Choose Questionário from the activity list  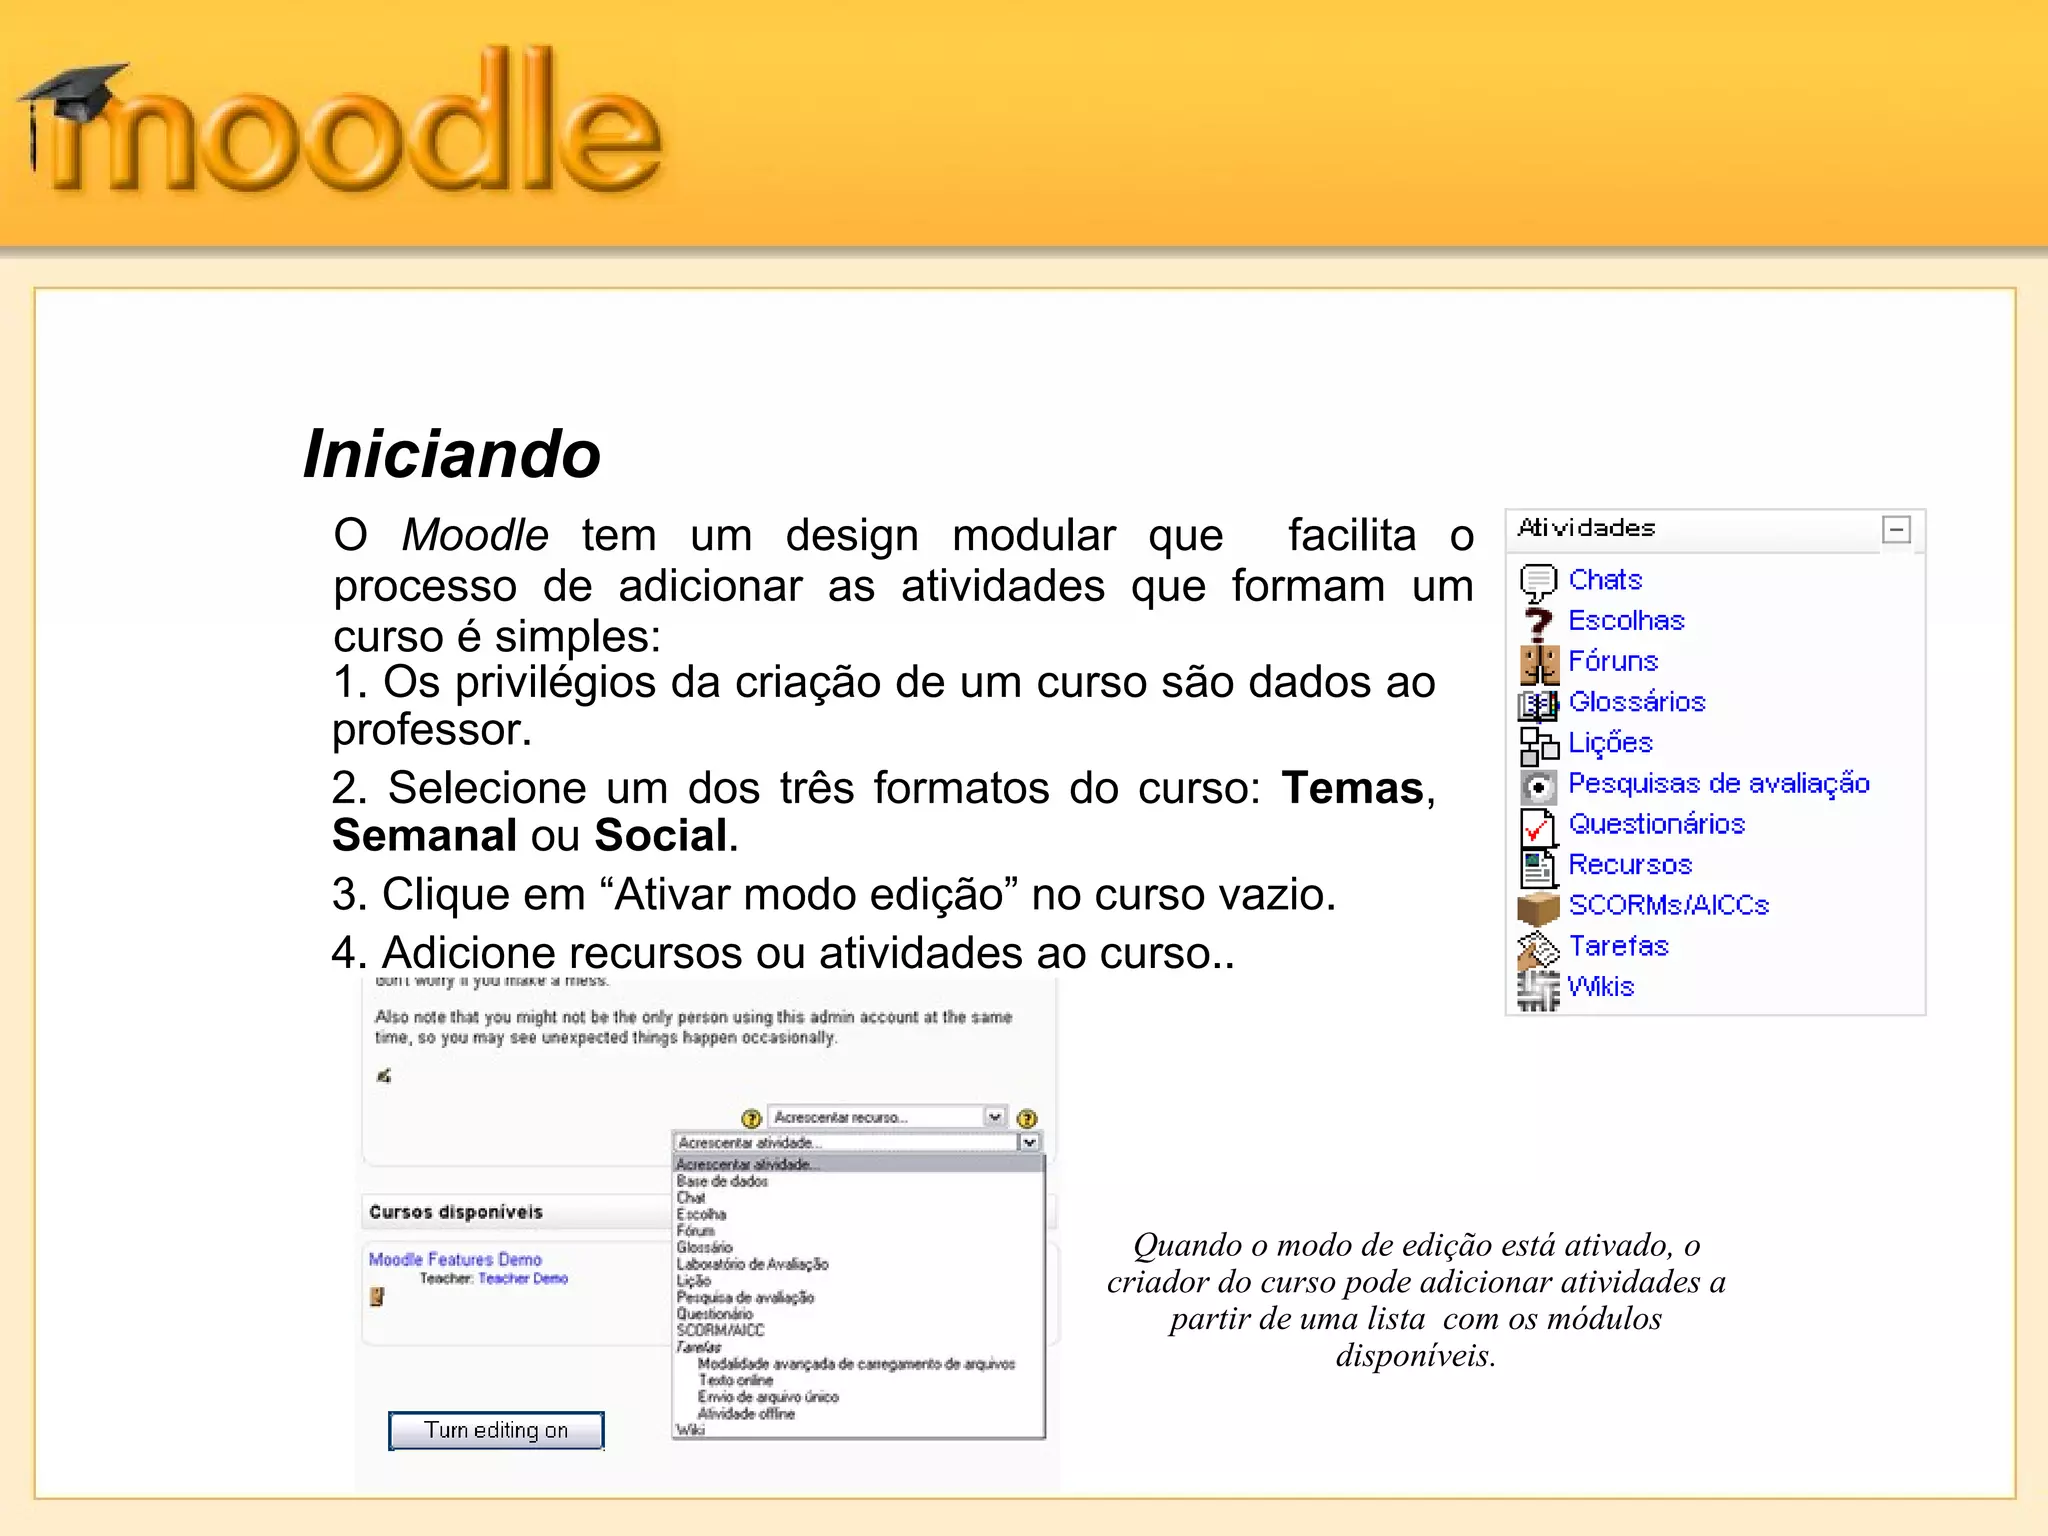coord(714,1314)
